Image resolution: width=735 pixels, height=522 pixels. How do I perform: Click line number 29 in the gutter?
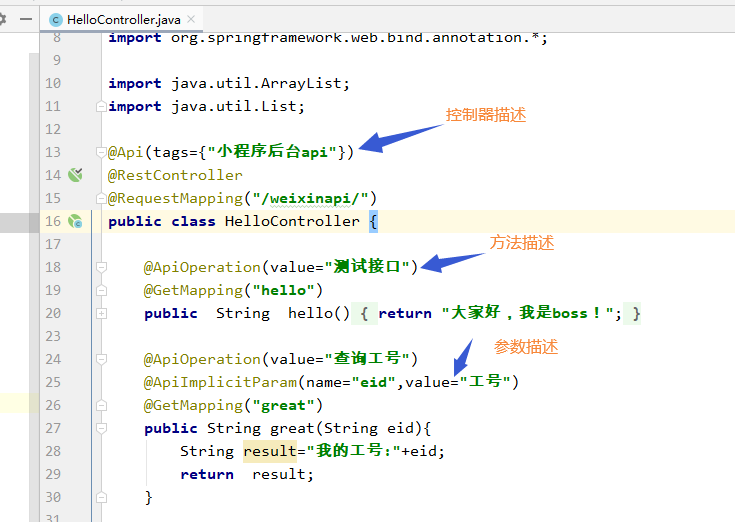coord(53,474)
